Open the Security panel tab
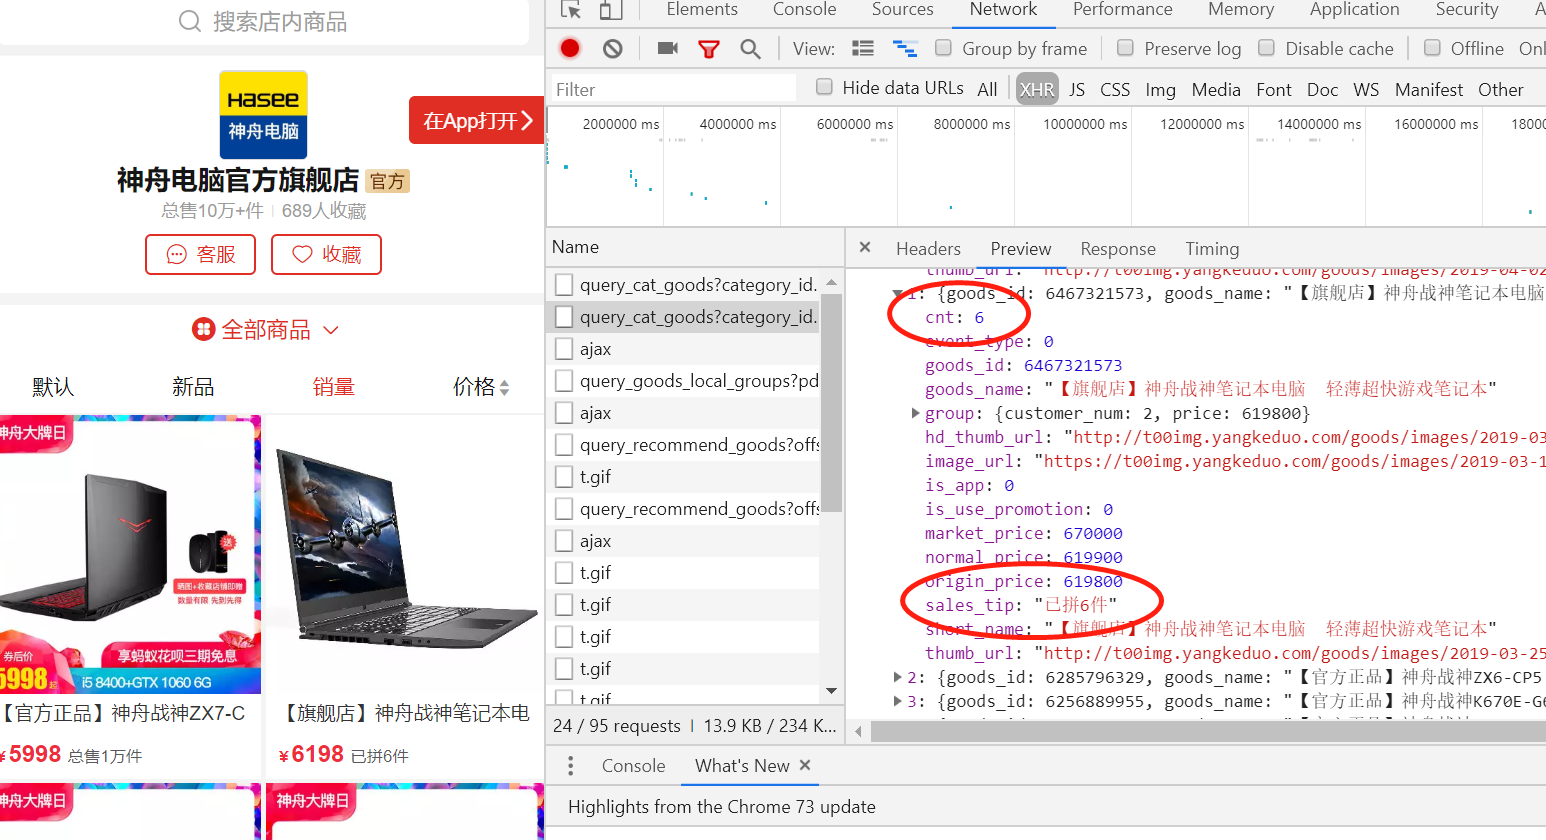The image size is (1546, 840). 1467,10
